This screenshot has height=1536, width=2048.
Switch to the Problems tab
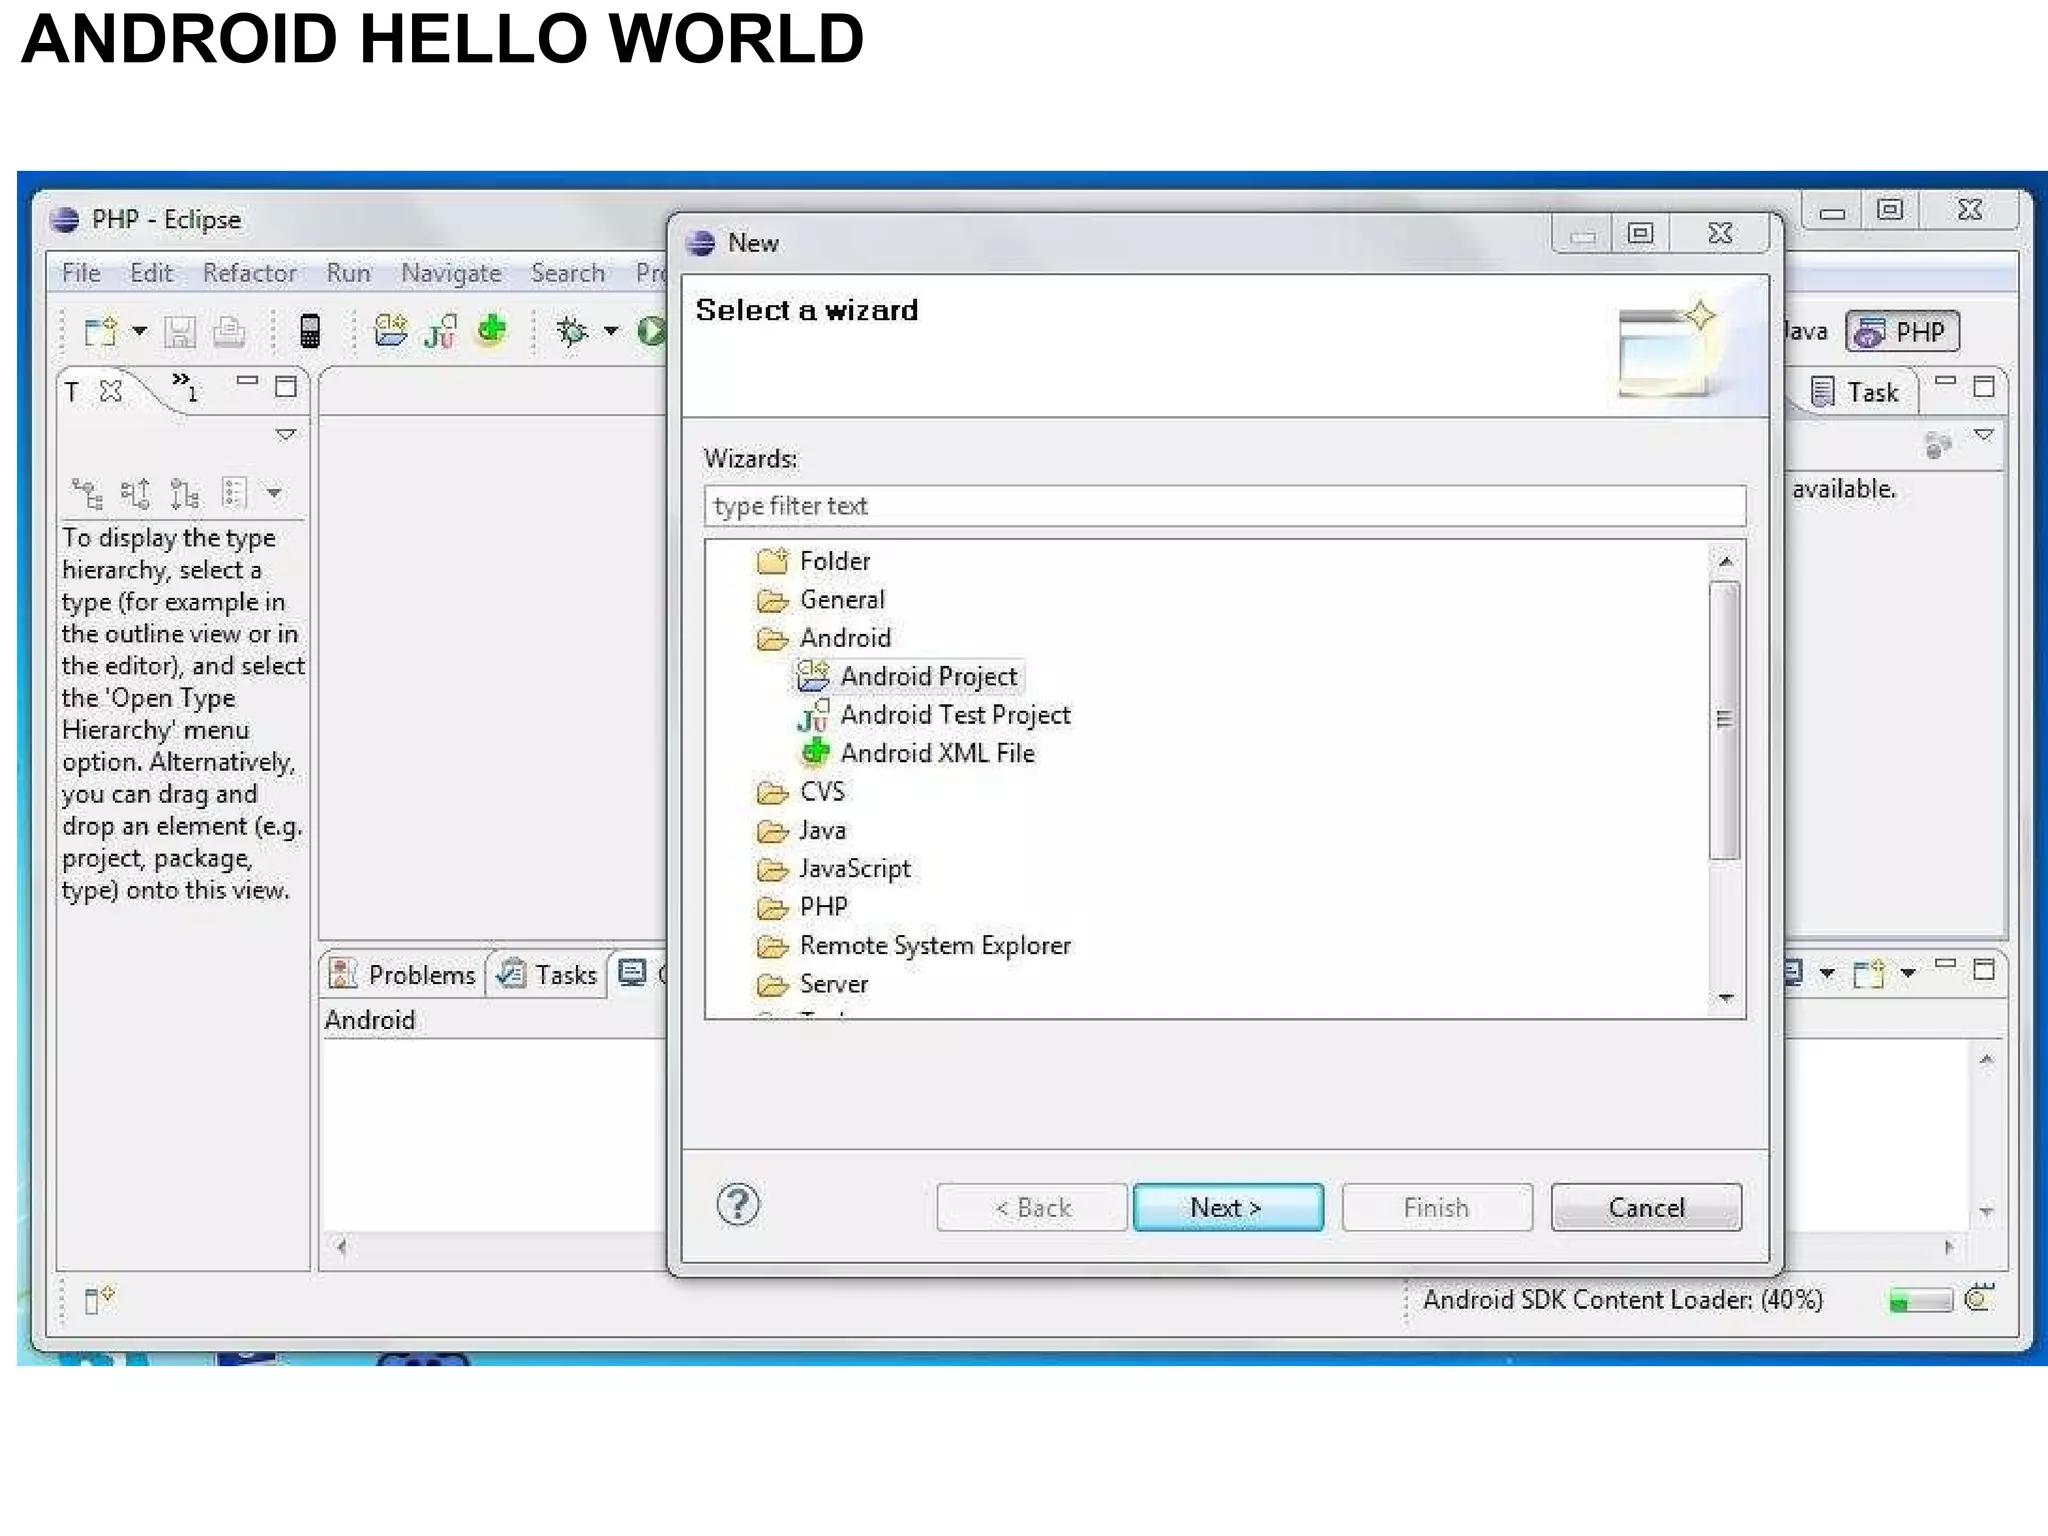tap(404, 974)
